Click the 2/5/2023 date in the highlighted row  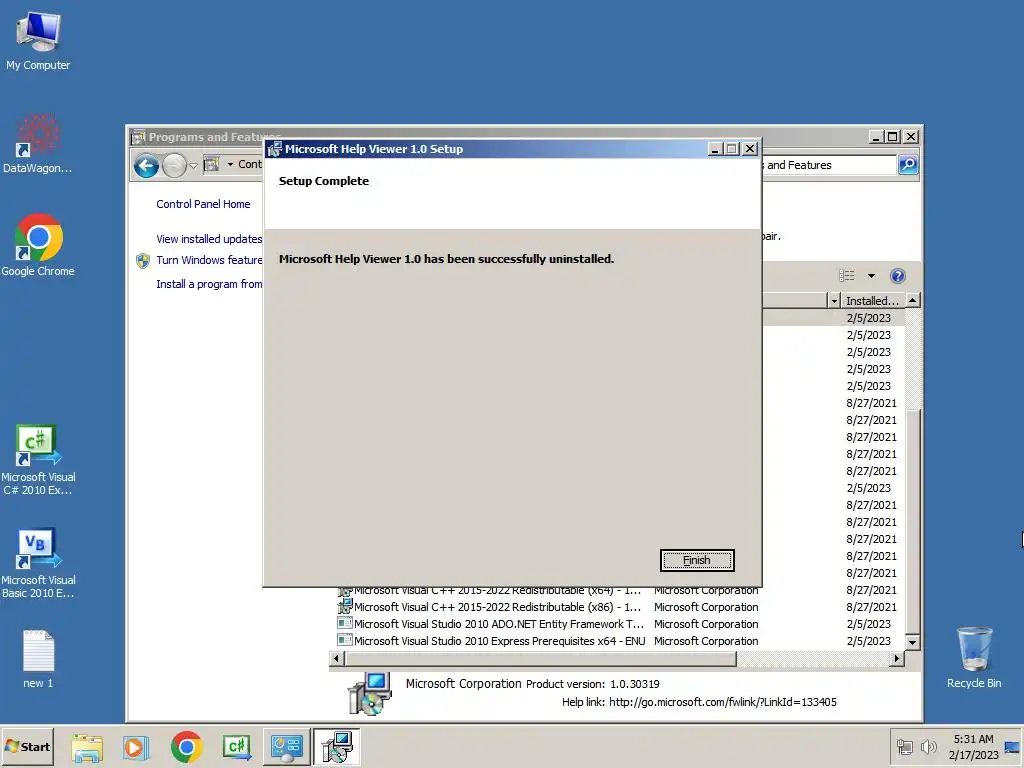click(x=869, y=318)
